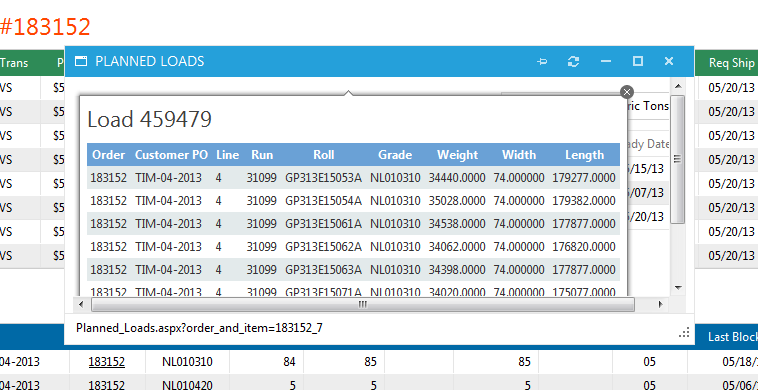Image resolution: width=758 pixels, height=390 pixels.
Task: Click the Load 459479 heading
Action: coord(149,119)
